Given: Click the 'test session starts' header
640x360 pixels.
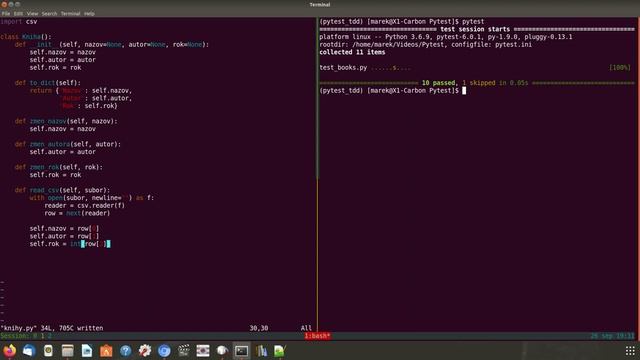Looking at the screenshot, I should tap(475, 29).
